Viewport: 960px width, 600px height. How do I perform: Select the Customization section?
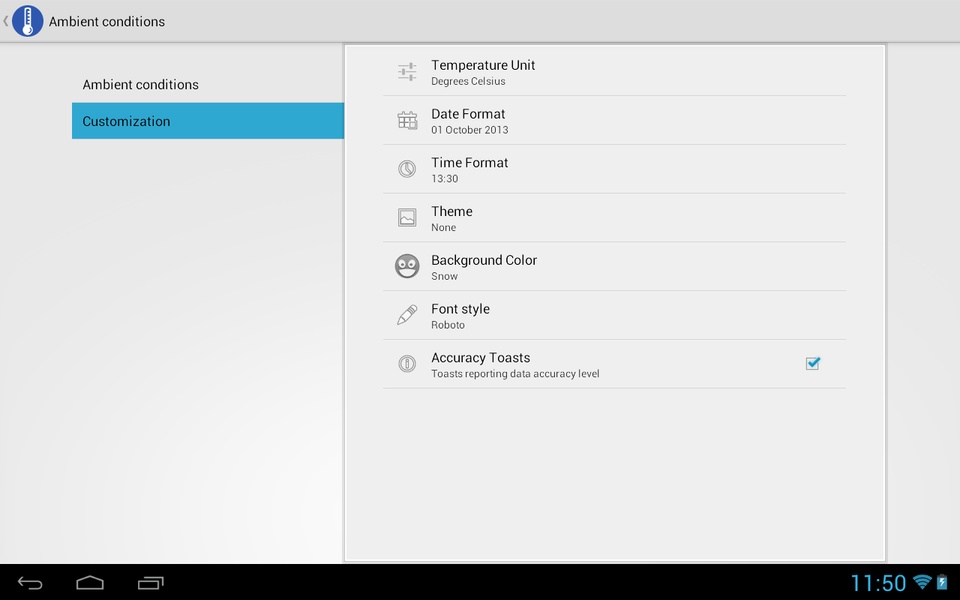tap(208, 121)
